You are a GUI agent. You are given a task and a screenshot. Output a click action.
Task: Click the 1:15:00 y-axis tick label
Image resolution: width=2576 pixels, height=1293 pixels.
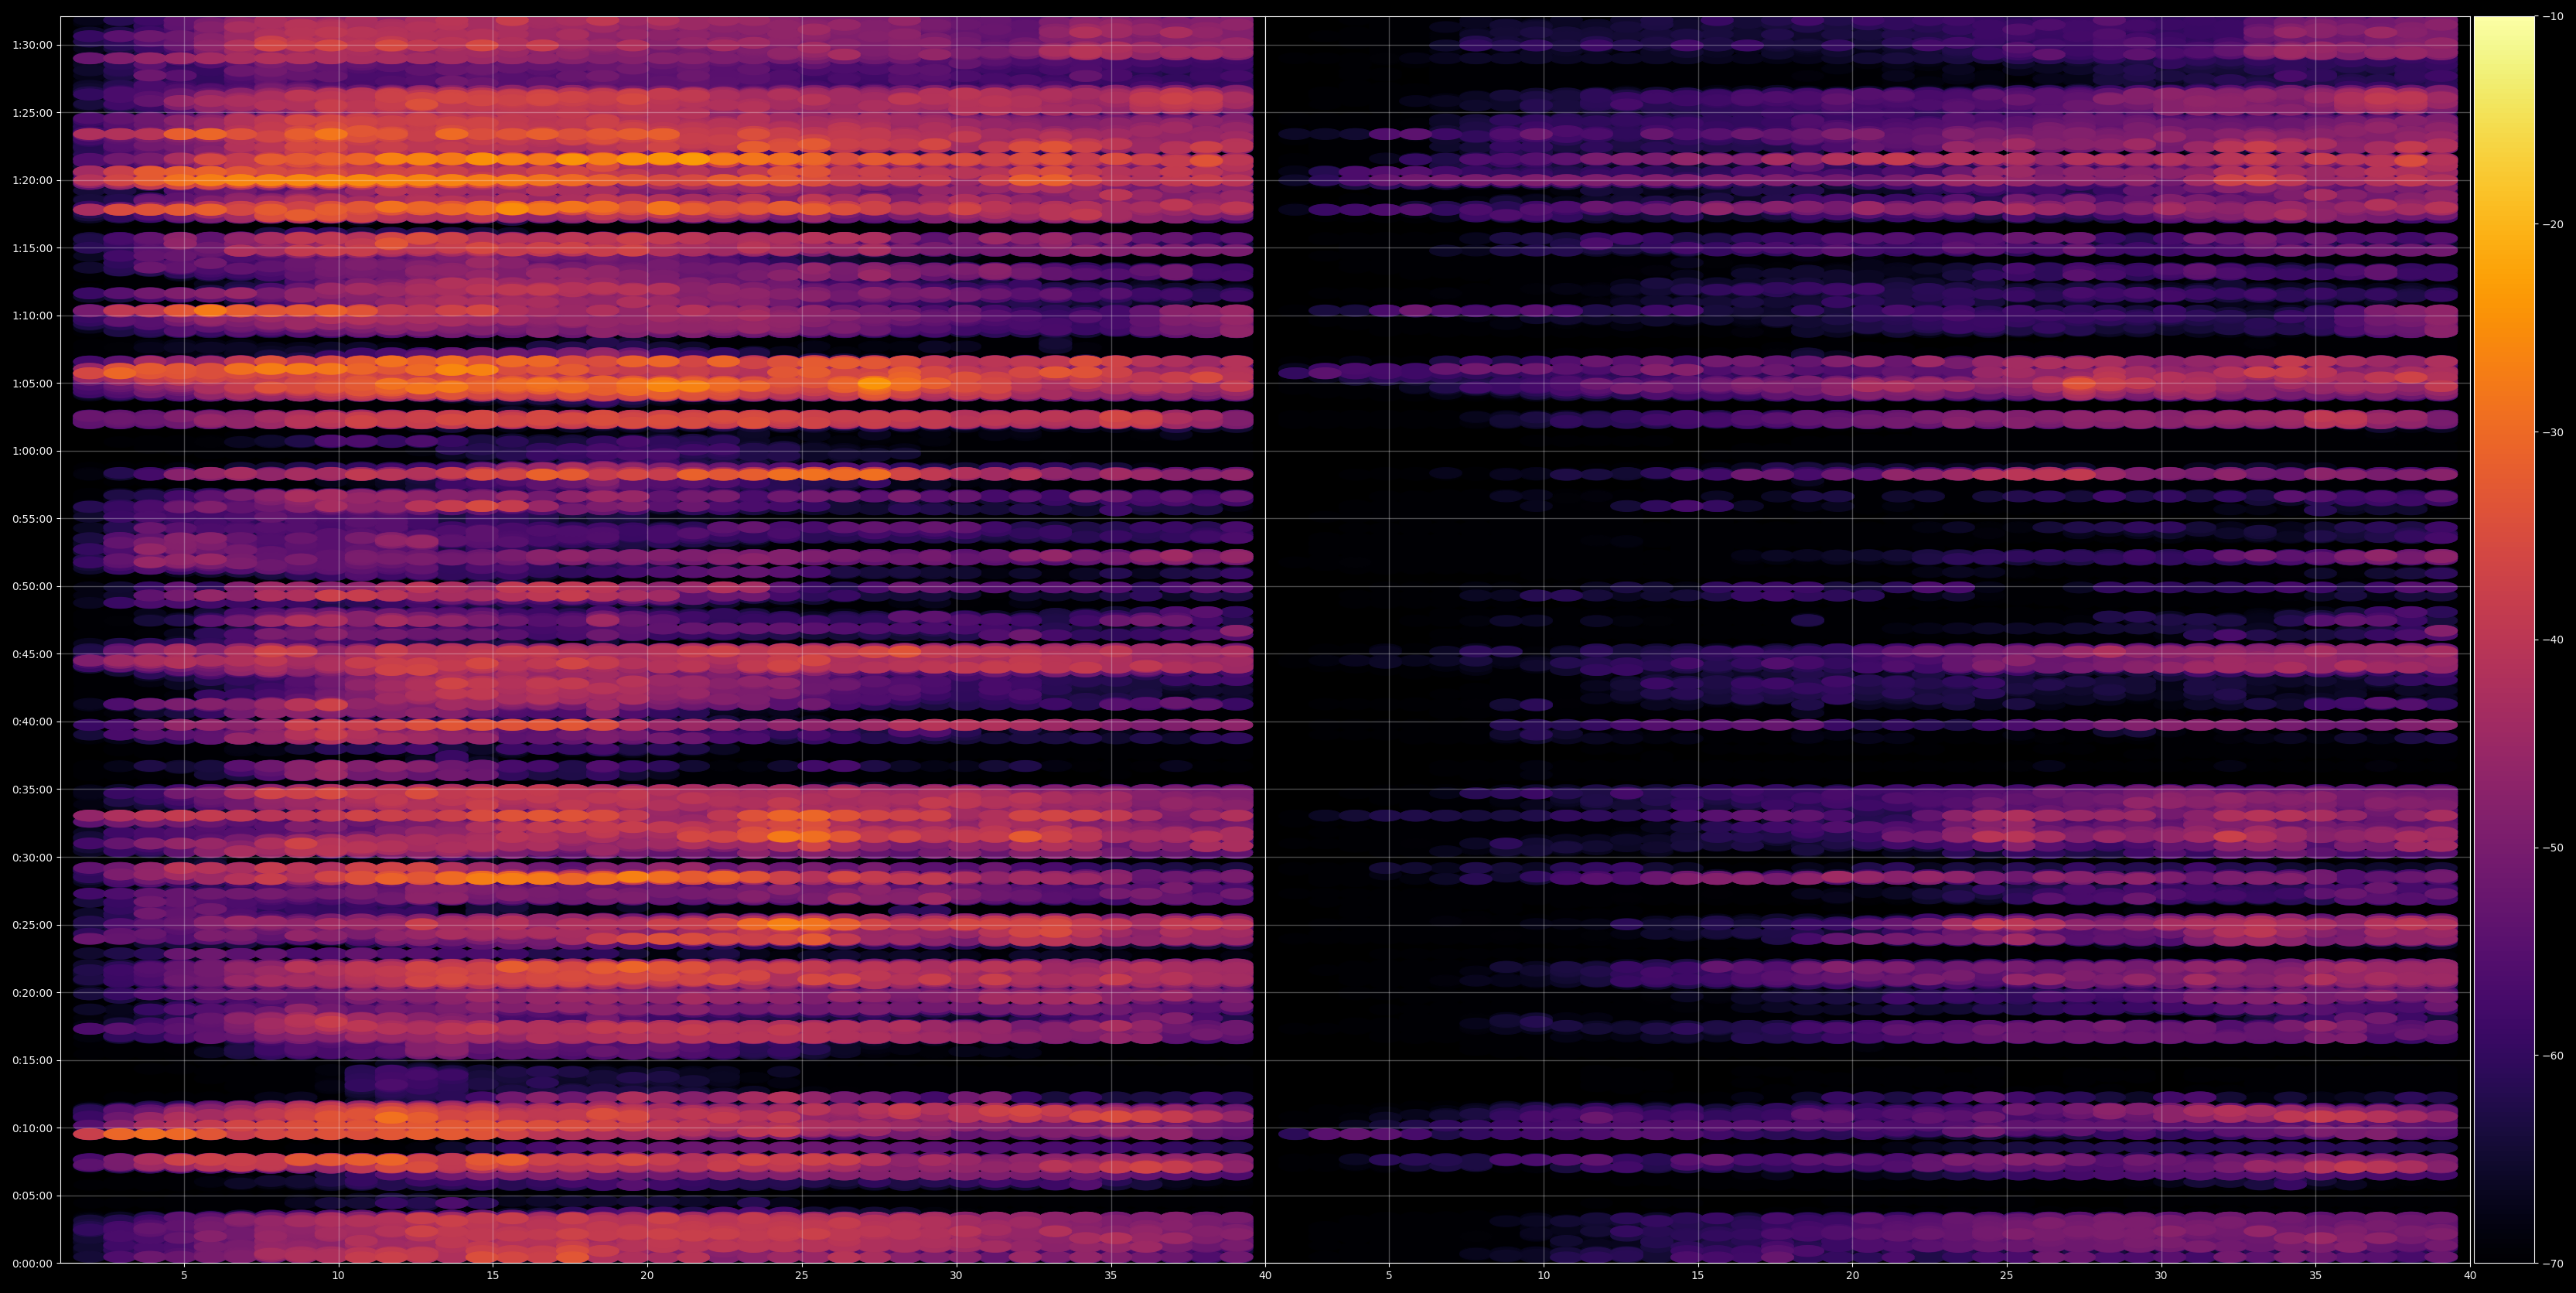(33, 248)
